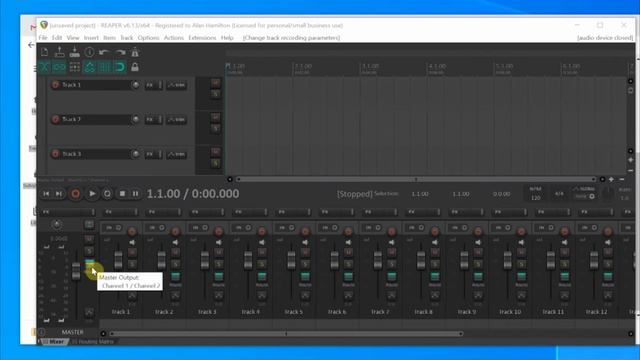Image resolution: width=640 pixels, height=360 pixels.
Task: Arm mixer Track 4 for recording
Action: click(x=262, y=231)
